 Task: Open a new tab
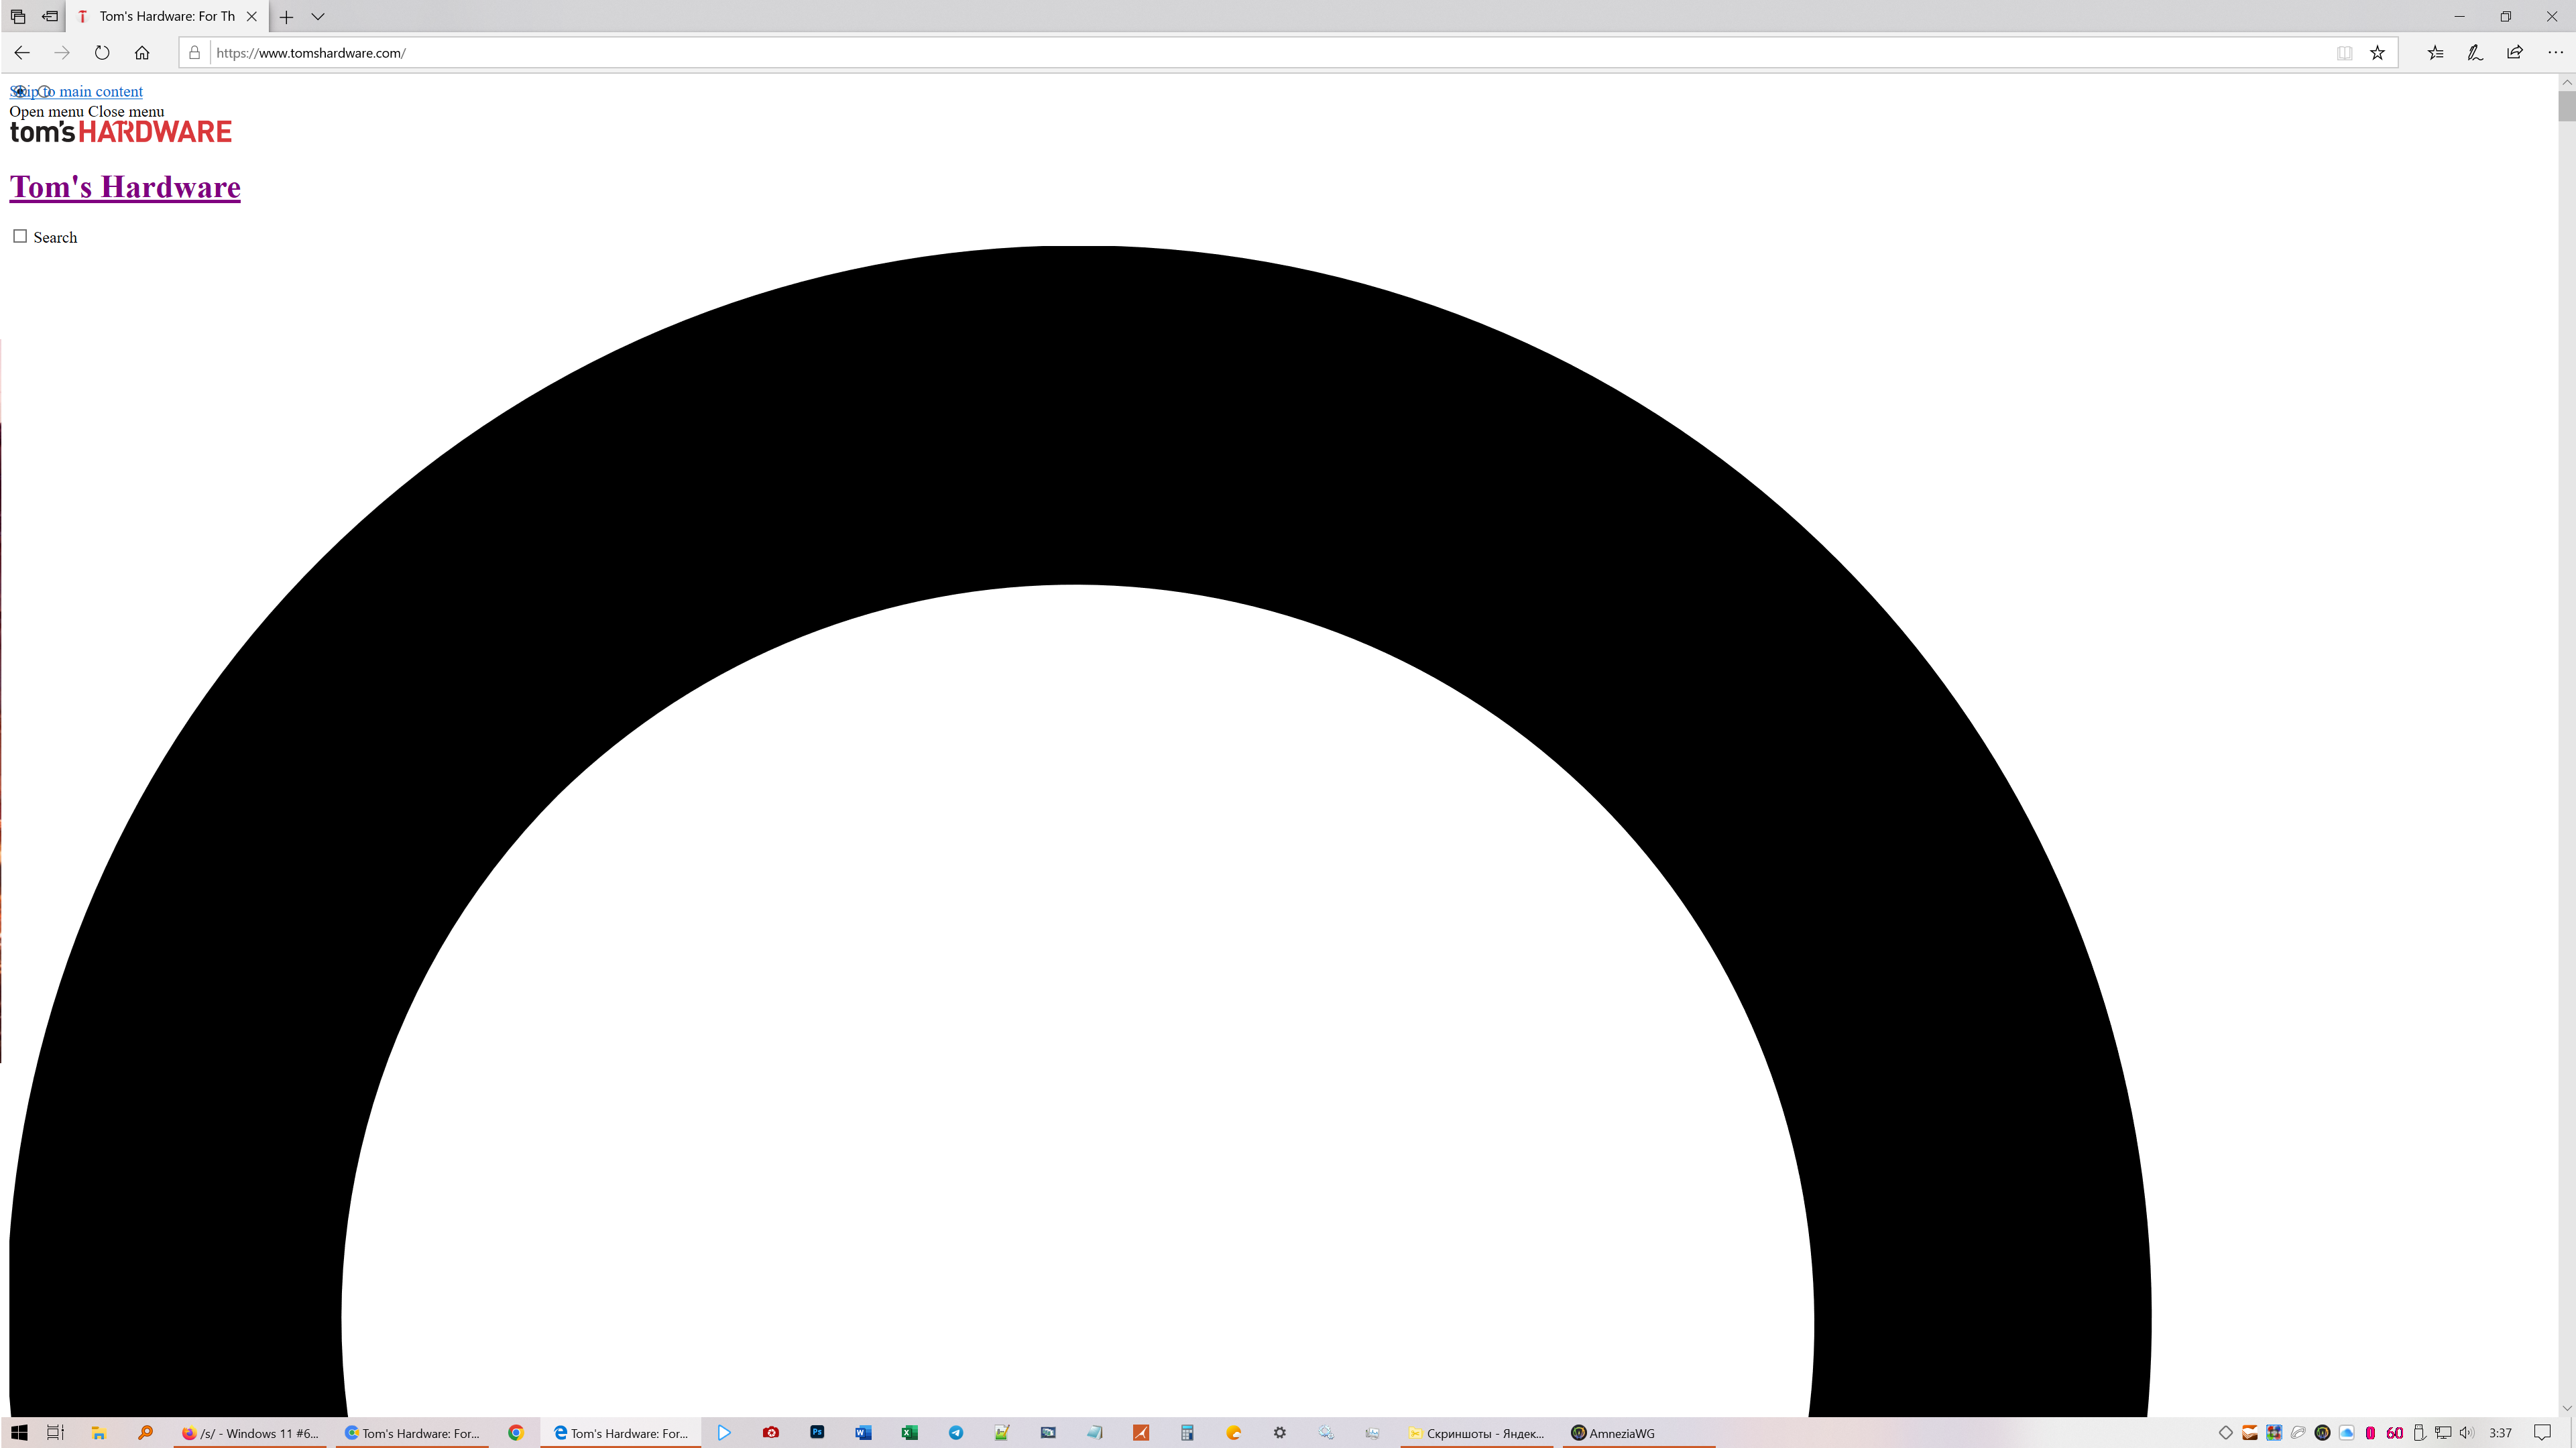pos(286,16)
